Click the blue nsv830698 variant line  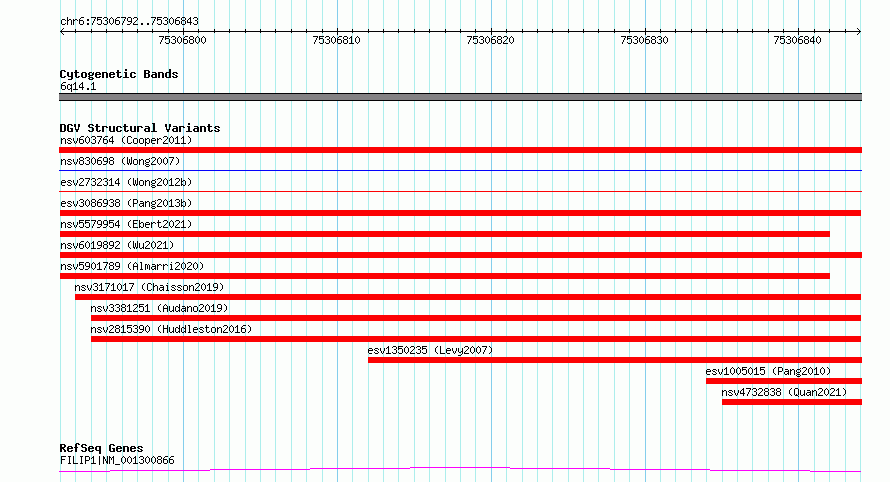coord(460,170)
